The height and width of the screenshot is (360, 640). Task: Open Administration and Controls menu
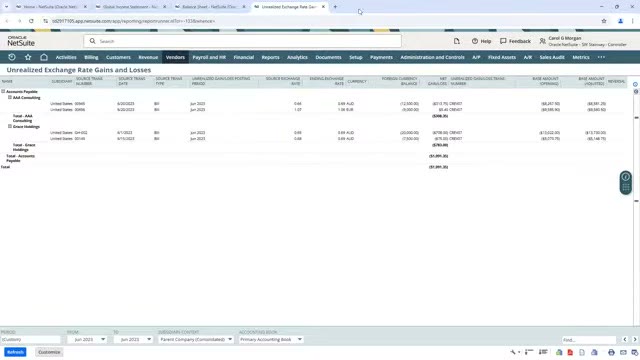(432, 58)
